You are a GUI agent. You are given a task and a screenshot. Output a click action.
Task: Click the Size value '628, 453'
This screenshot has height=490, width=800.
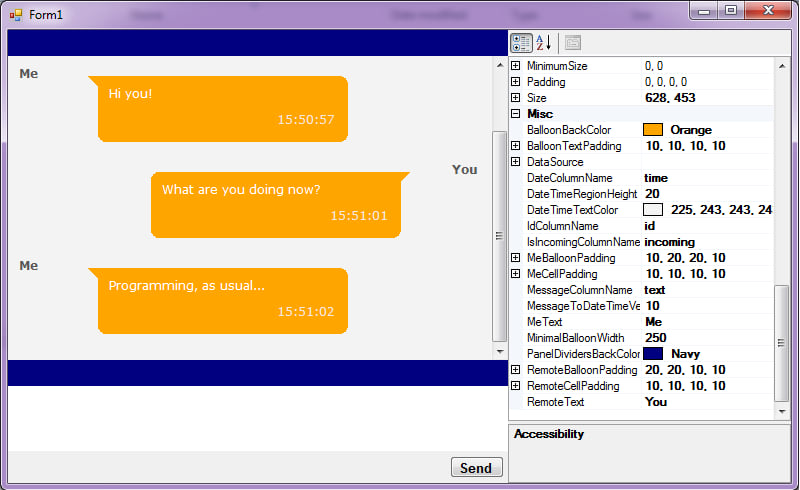pyautogui.click(x=670, y=97)
